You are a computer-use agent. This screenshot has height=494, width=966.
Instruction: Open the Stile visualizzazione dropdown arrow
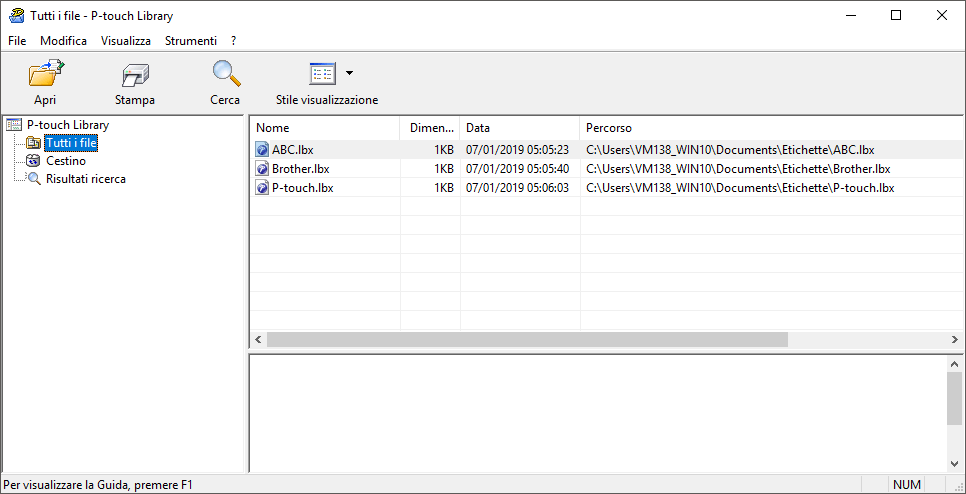point(349,73)
